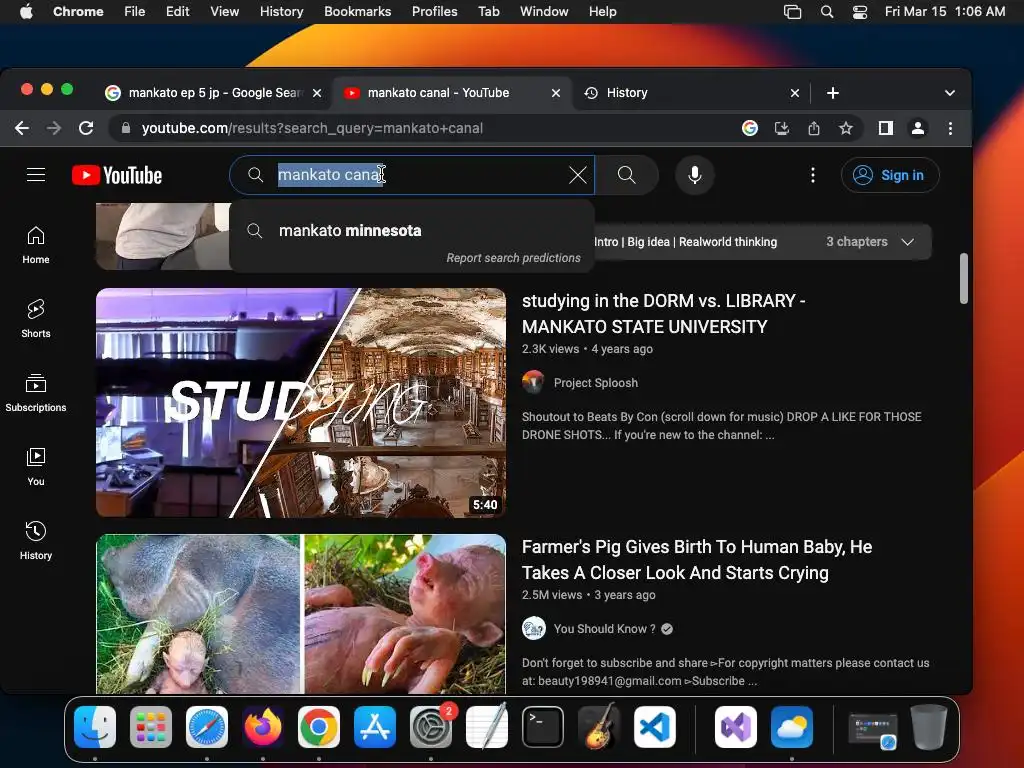The width and height of the screenshot is (1024, 768).
Task: Open Chrome profile icon
Action: tap(918, 128)
